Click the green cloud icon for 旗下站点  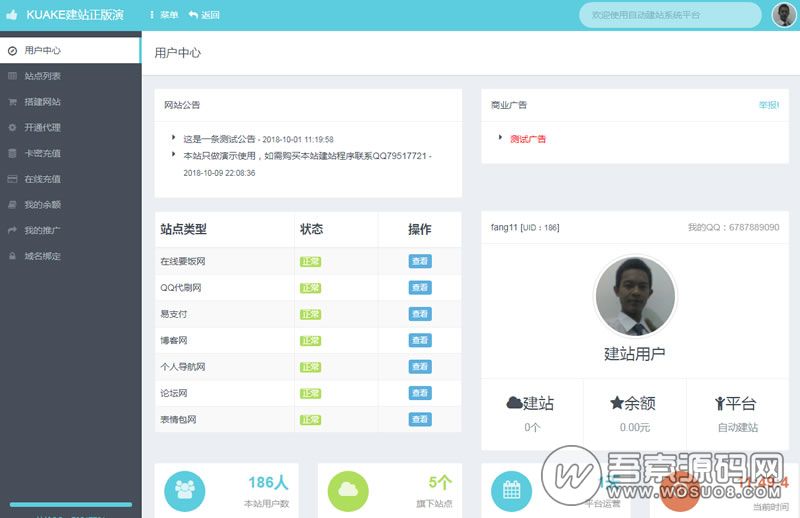tap(348, 490)
